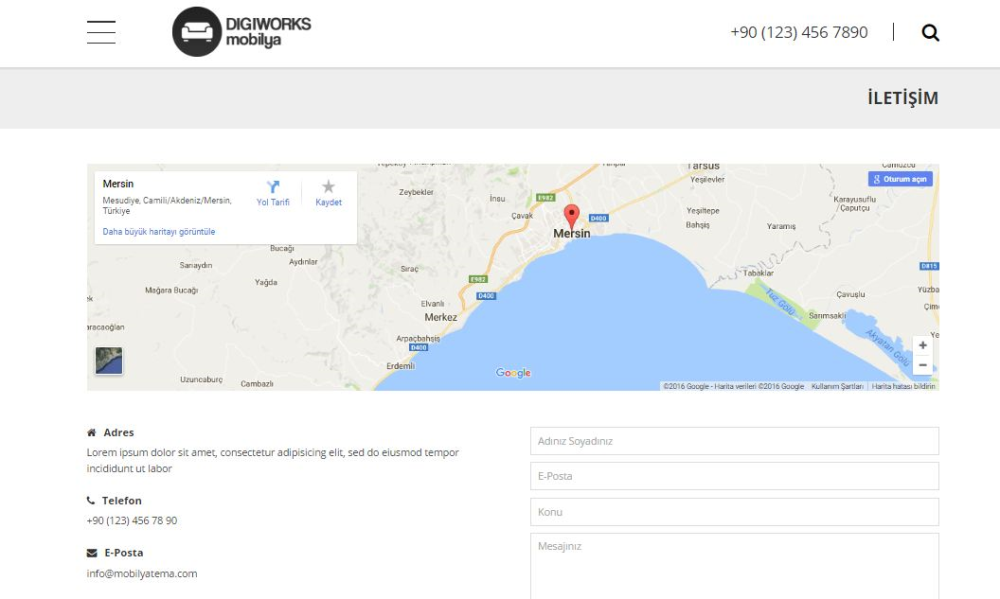Click the Mesudiye address text in map card
This screenshot has width=1000, height=599.
(x=167, y=205)
